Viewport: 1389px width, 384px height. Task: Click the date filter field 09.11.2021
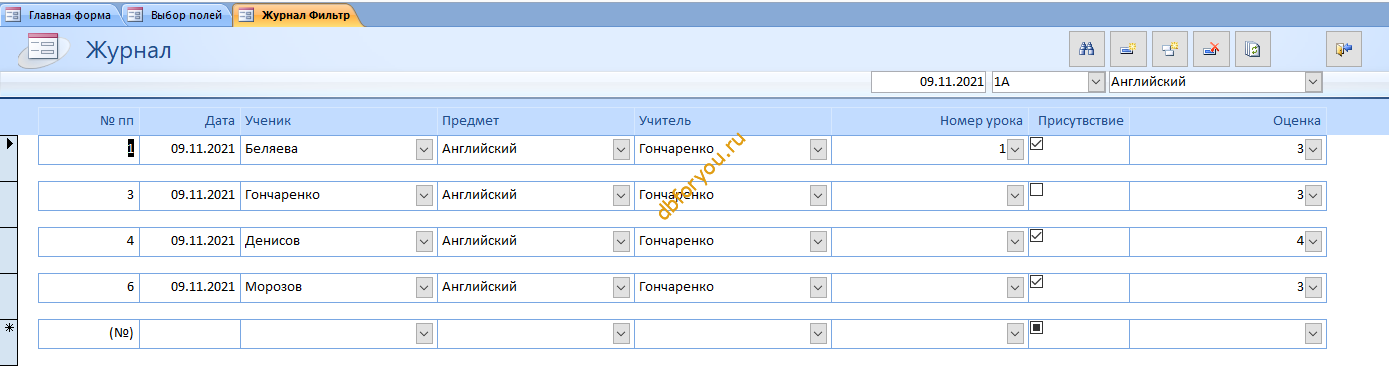929,82
